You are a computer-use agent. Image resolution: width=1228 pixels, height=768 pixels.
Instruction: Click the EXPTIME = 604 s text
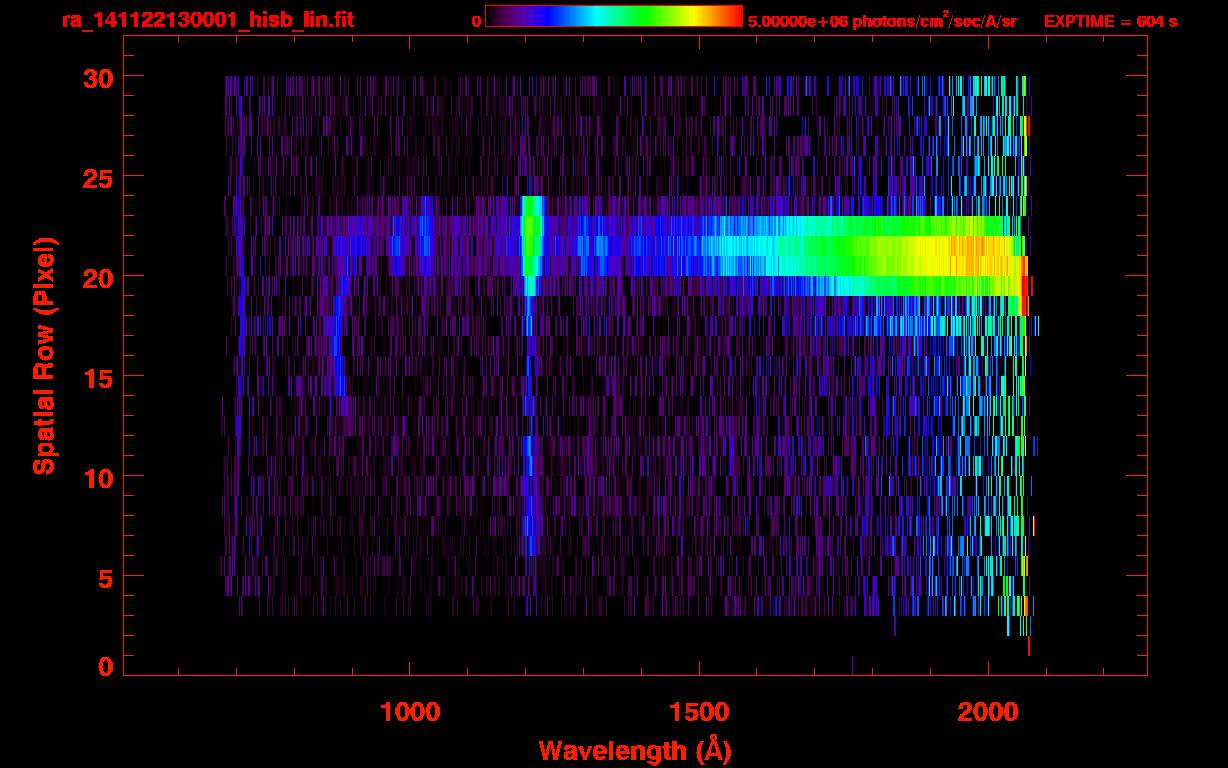1110,21
